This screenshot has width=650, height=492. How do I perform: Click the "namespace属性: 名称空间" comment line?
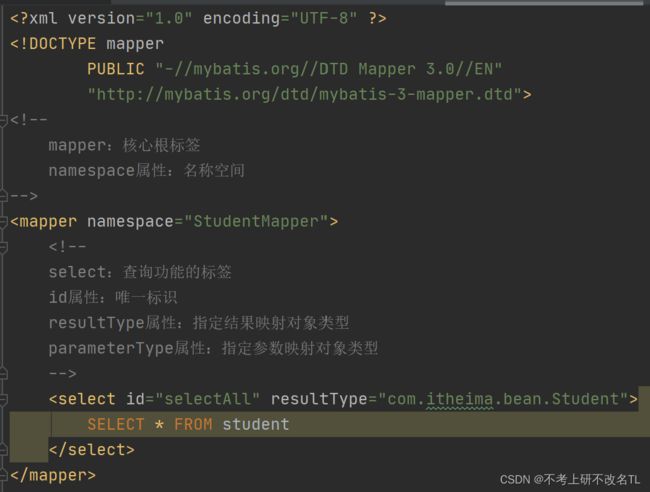147,171
